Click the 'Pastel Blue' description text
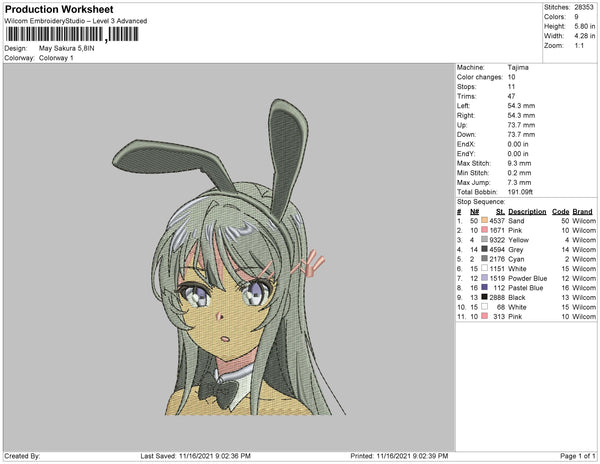600x464 pixels. click(x=526, y=288)
